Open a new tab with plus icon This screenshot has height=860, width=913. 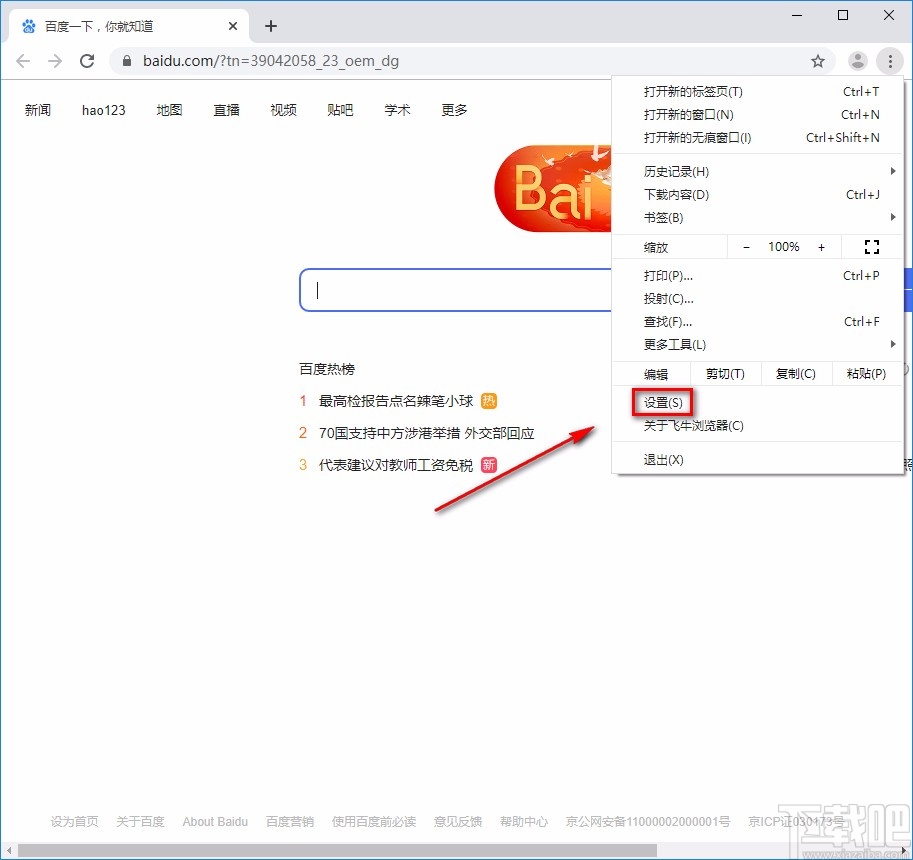(x=270, y=26)
